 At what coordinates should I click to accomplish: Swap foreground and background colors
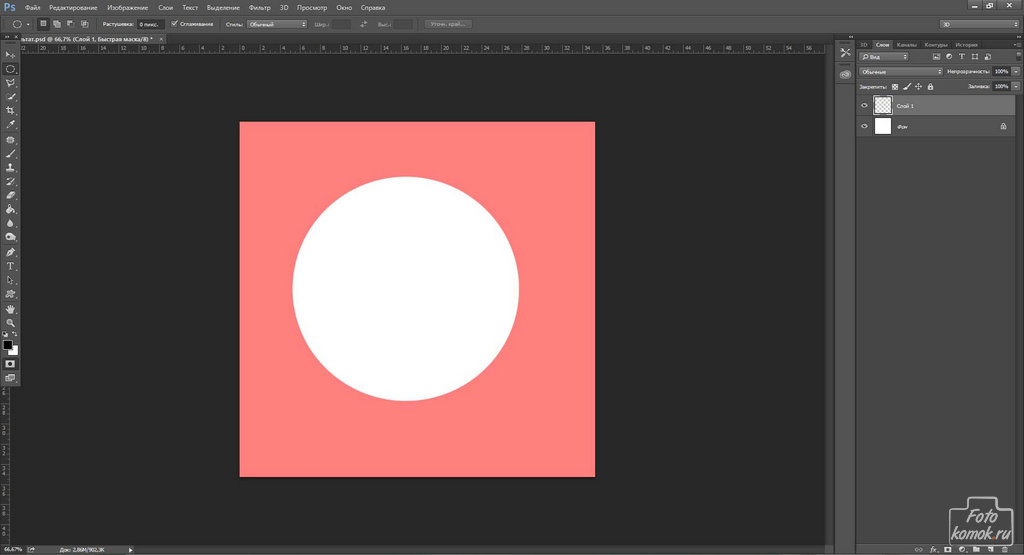coord(15,334)
